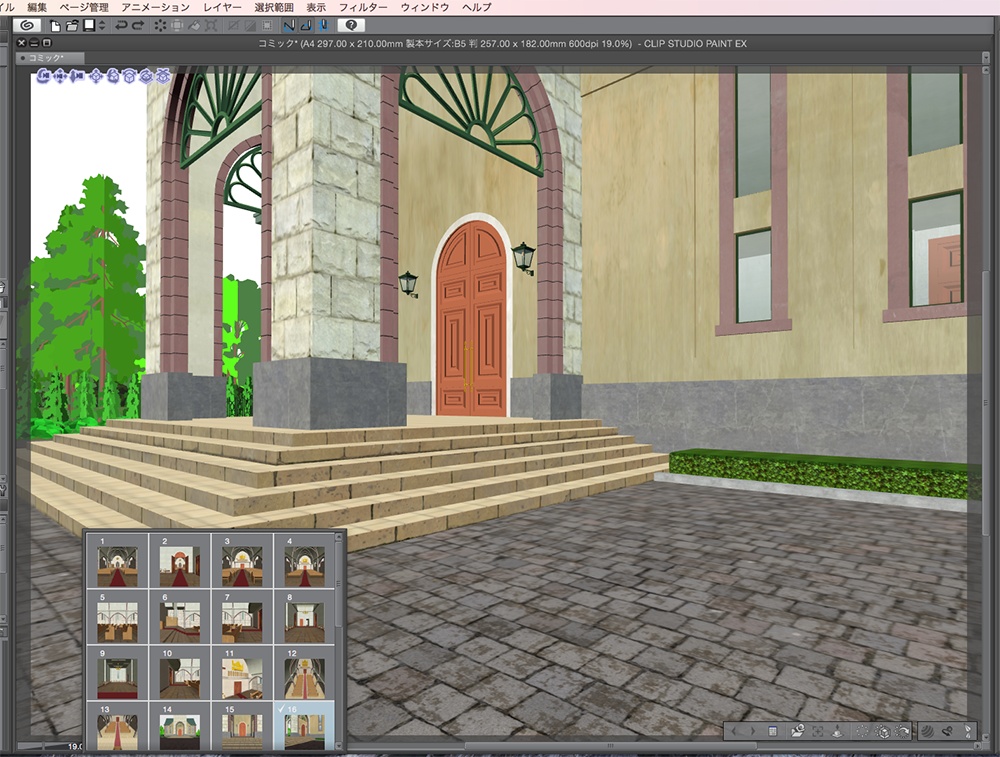Click the focus on editing target icon
The image size is (1000, 757).
point(818,731)
